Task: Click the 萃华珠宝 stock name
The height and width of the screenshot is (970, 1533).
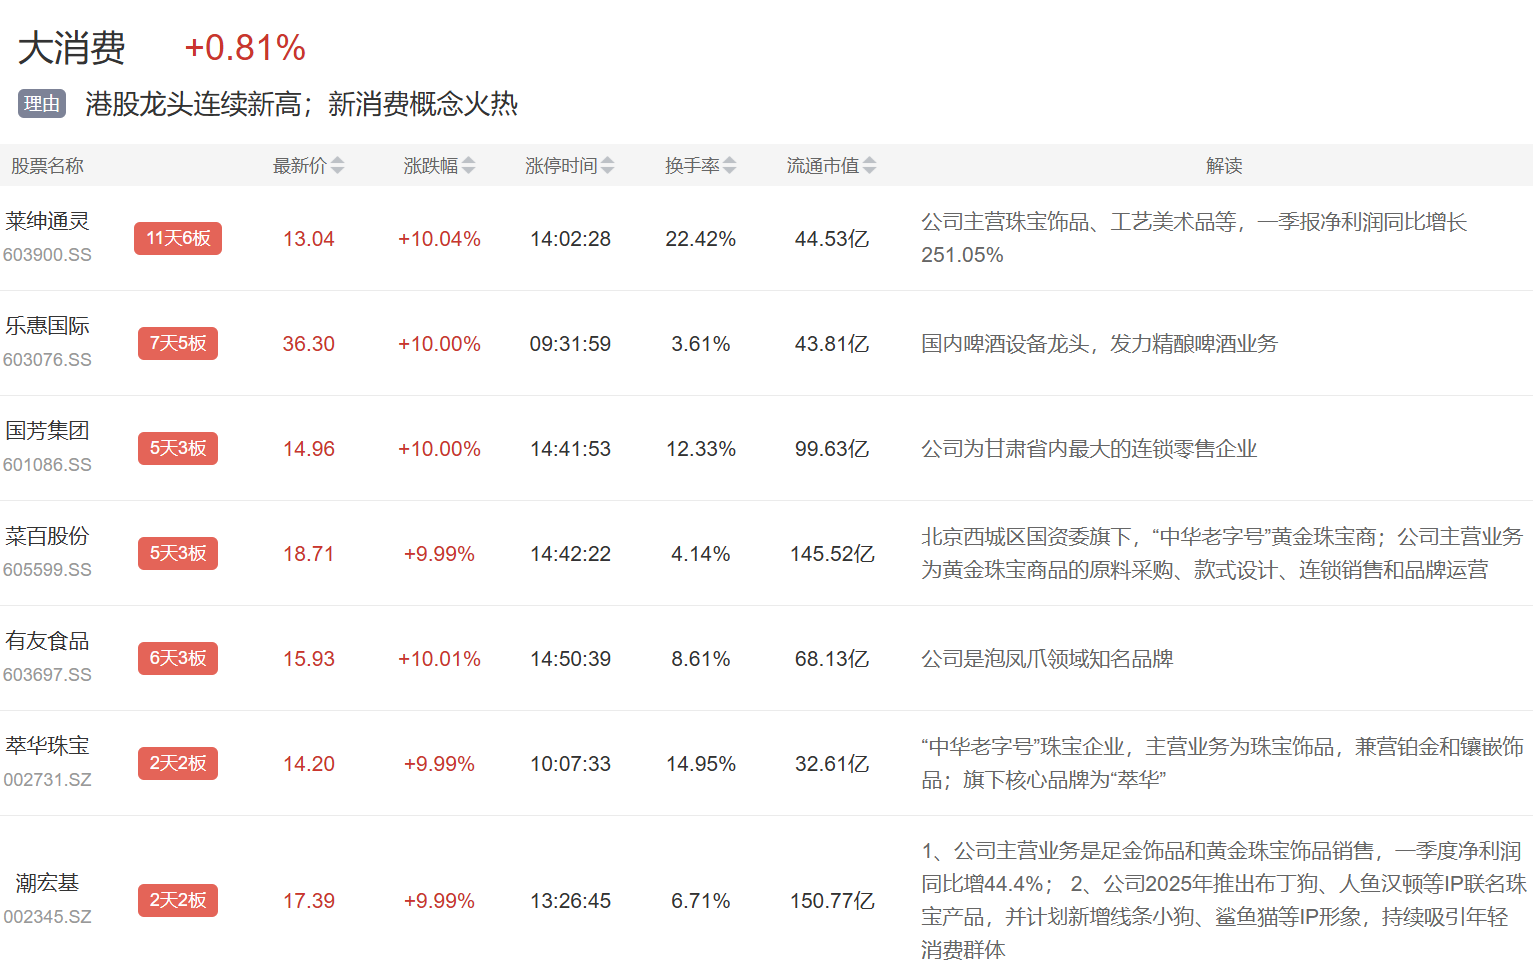Action: [x=47, y=747]
